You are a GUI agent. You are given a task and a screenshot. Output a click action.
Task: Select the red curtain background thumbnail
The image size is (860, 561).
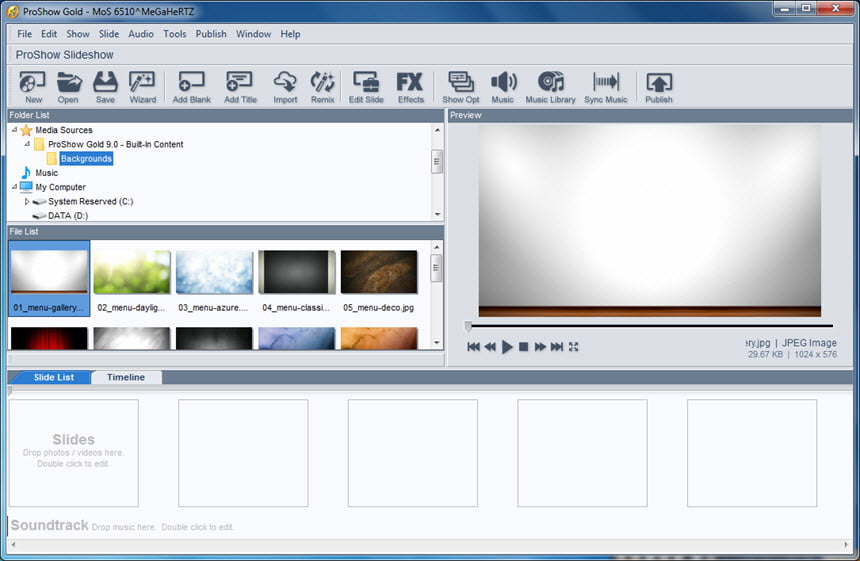coord(49,338)
